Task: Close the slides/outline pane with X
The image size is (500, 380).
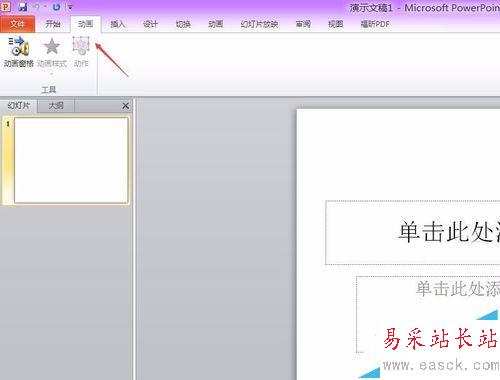Action: pos(125,106)
